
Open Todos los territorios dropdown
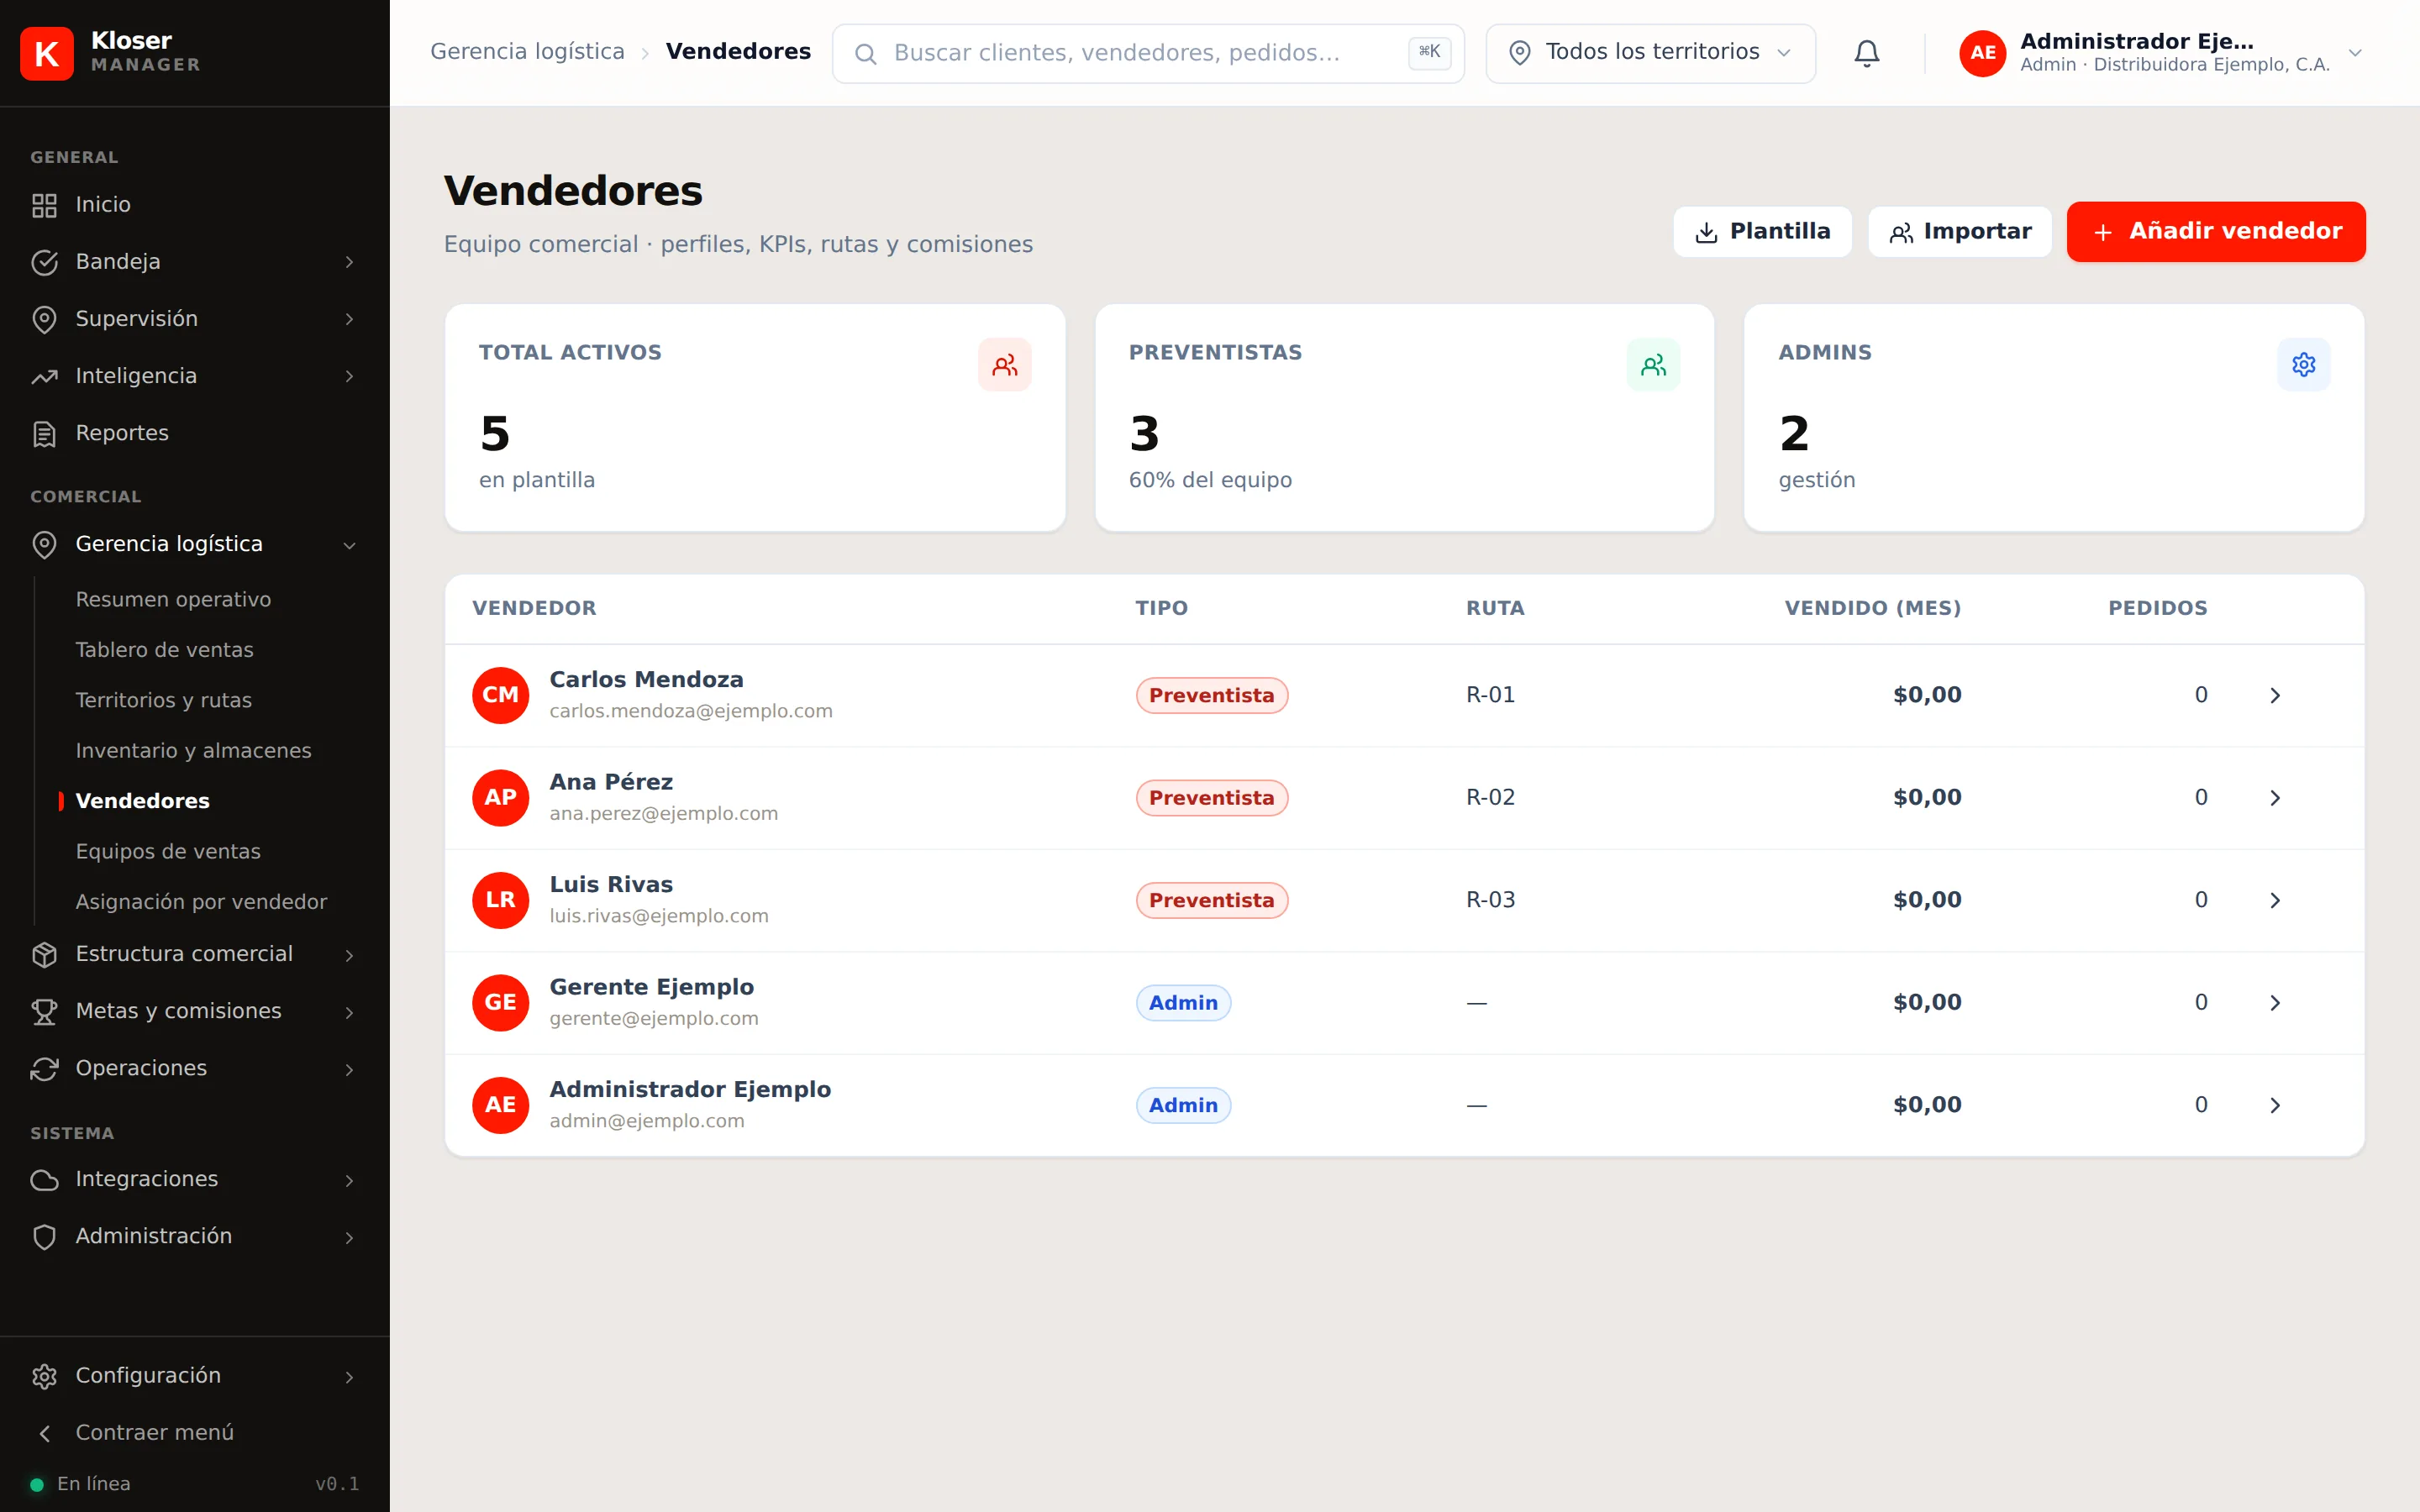pos(1650,53)
